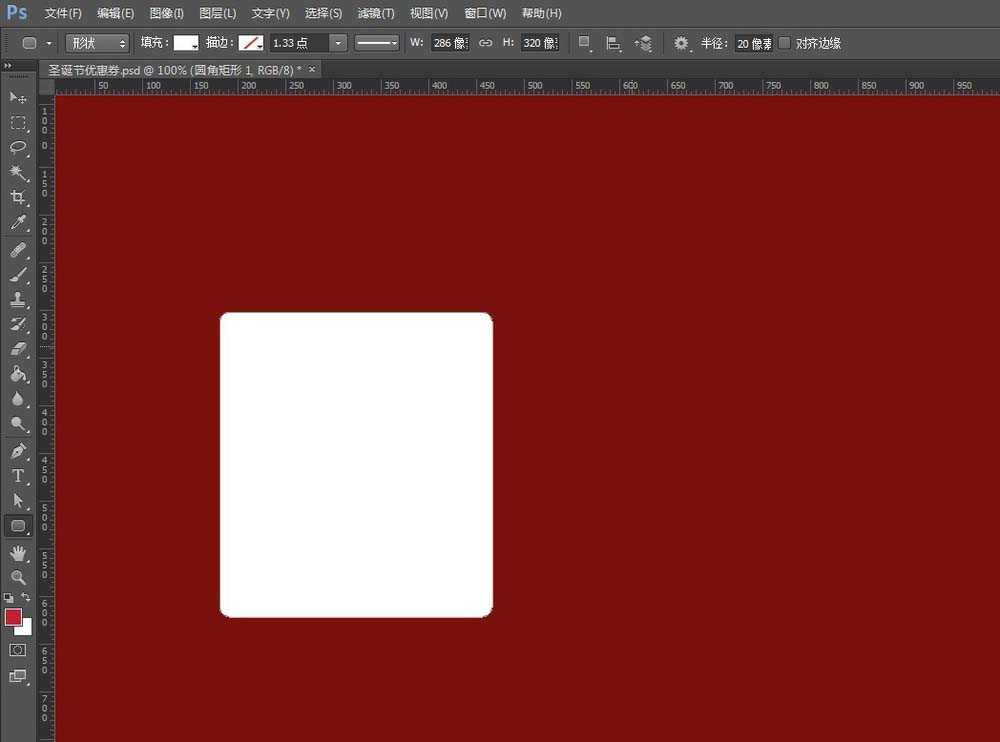This screenshot has height=742, width=1000.
Task: Open the 形状 tool mode dropdown
Action: pyautogui.click(x=97, y=43)
